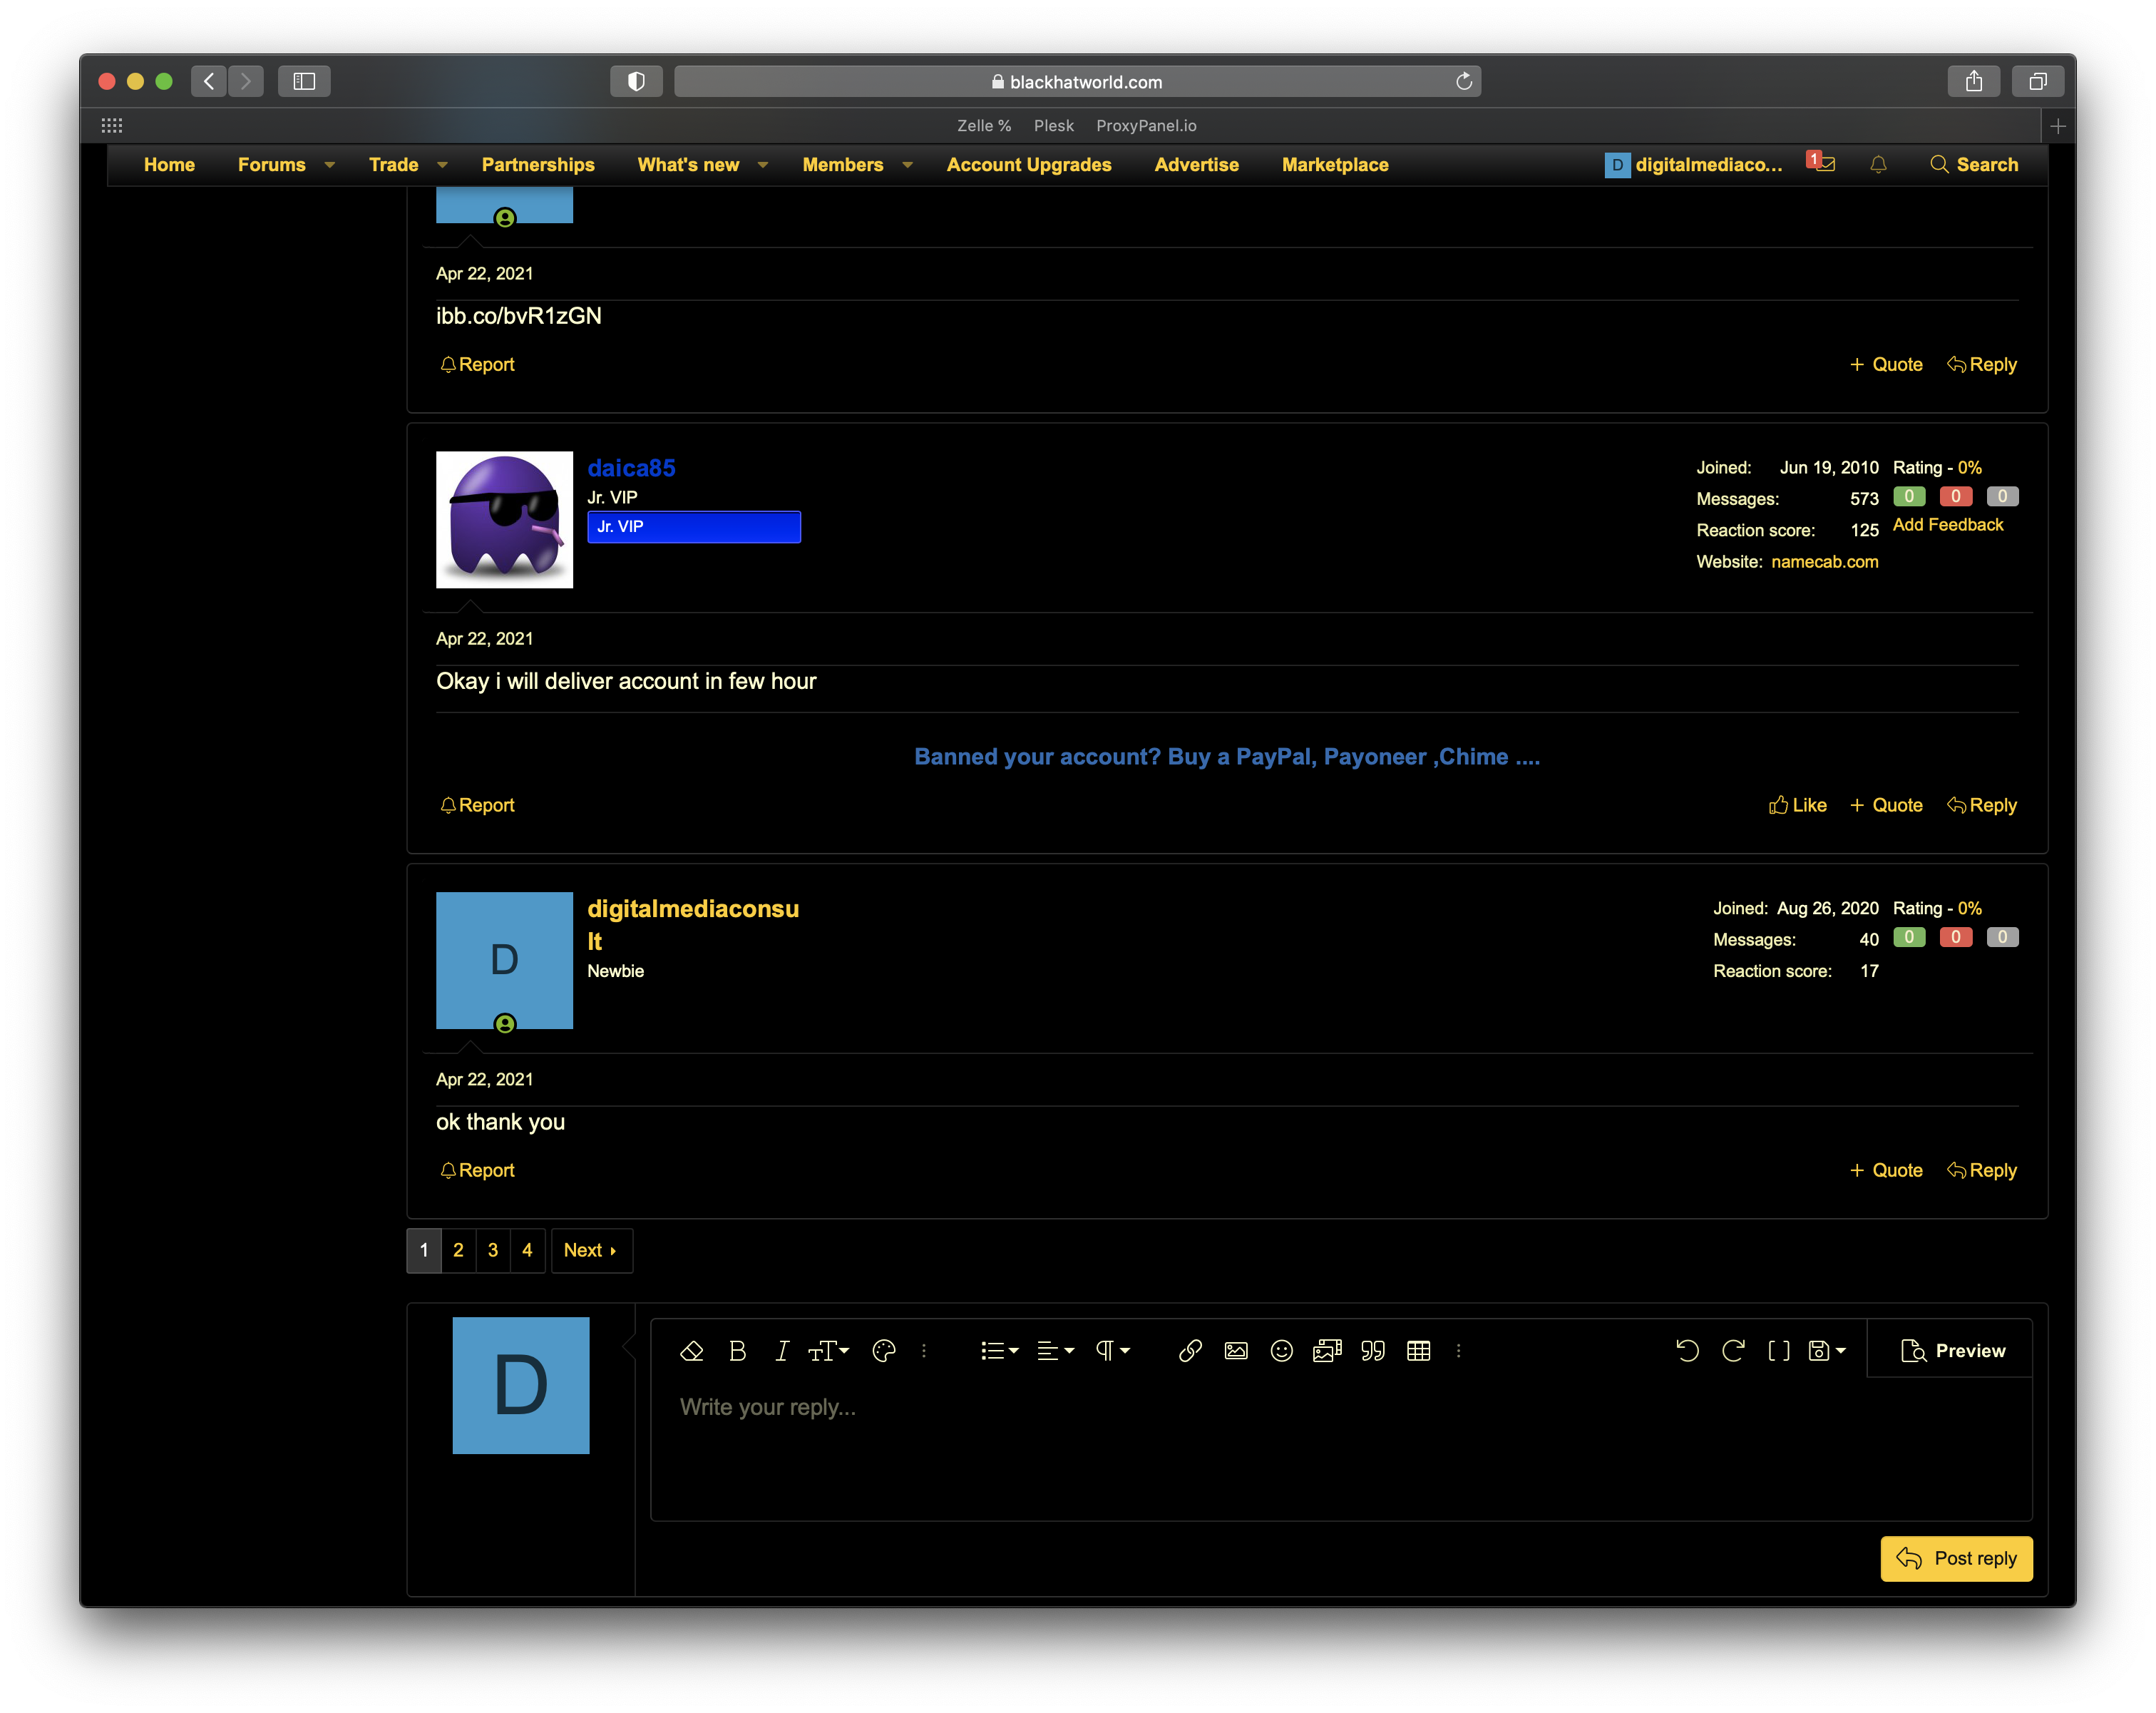This screenshot has width=2156, height=1713.
Task: Open the text color palette
Action: coord(884,1351)
